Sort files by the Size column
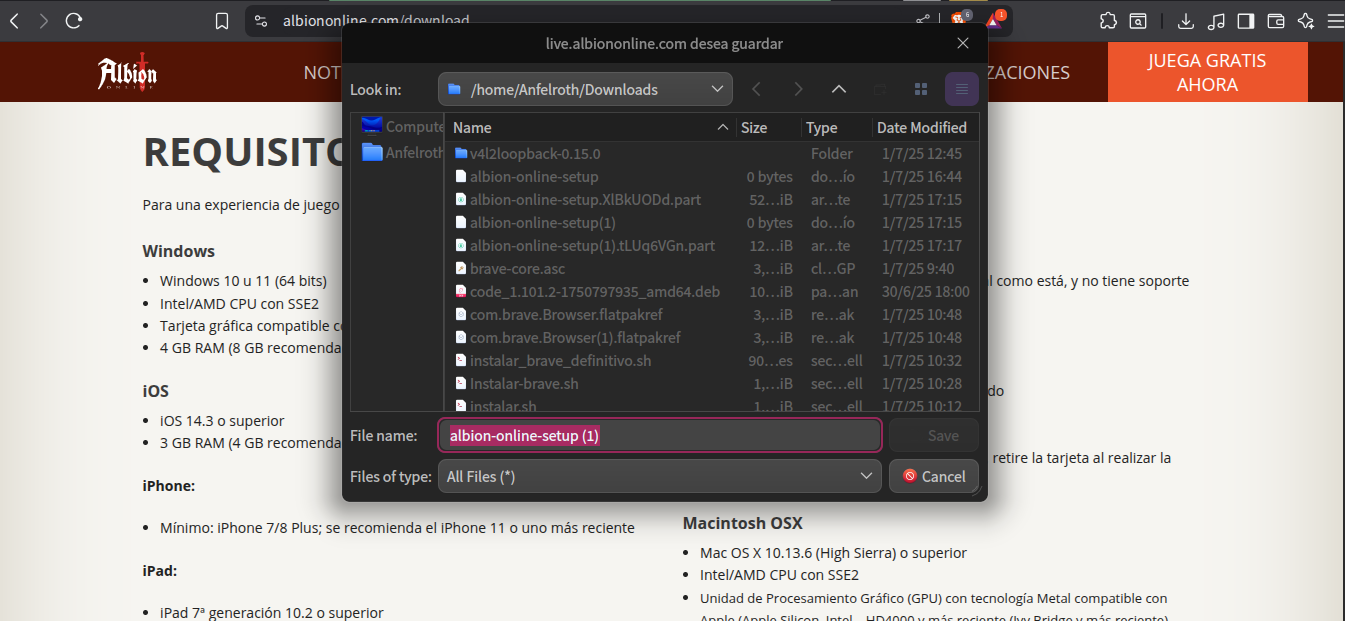 pyautogui.click(x=769, y=127)
